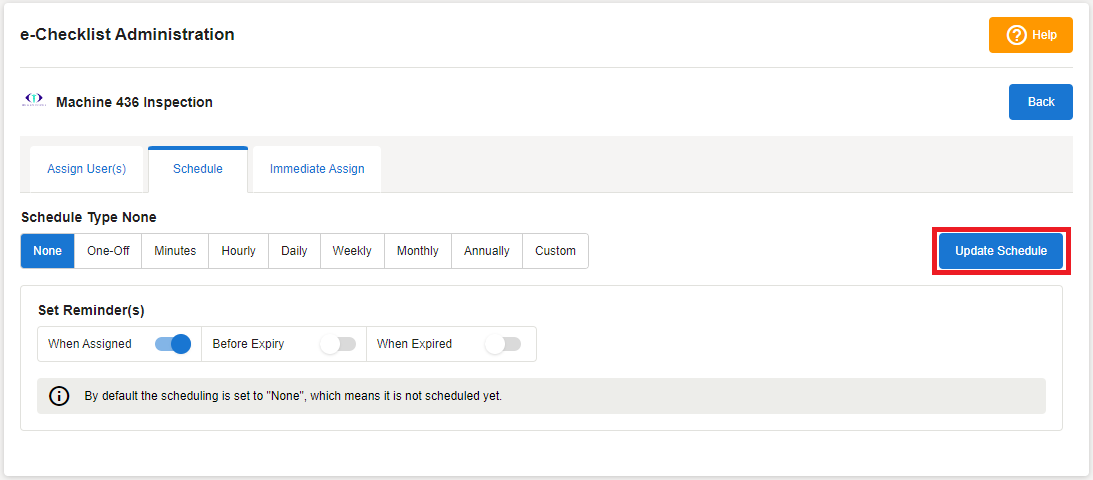Open the Assign User(s) tab
The width and height of the screenshot is (1093, 480).
pos(87,169)
